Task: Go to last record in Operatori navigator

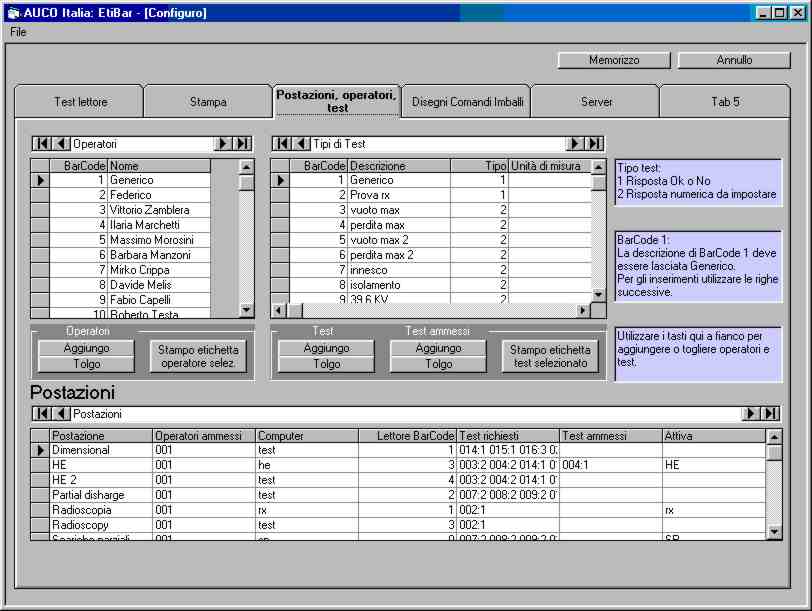Action: click(242, 143)
